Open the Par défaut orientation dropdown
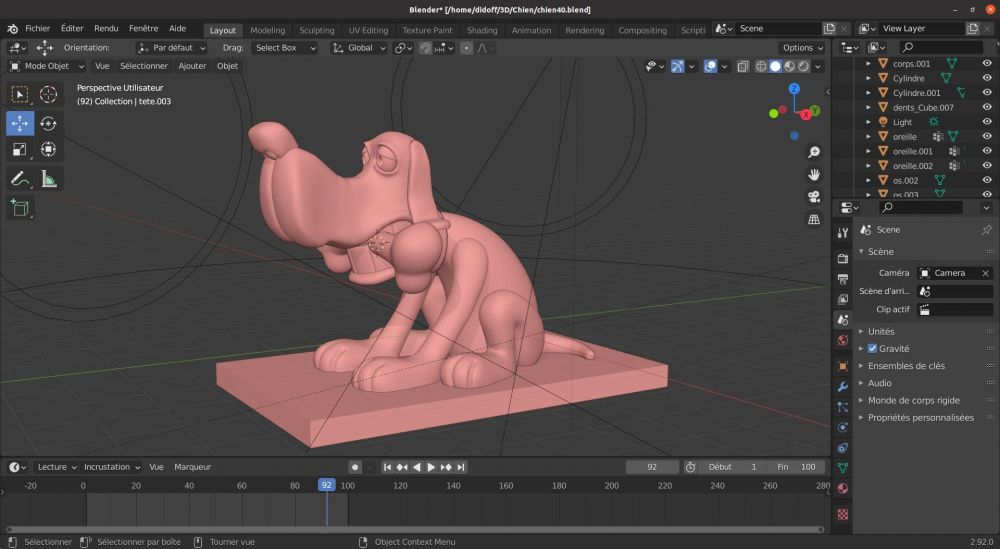 (172, 48)
